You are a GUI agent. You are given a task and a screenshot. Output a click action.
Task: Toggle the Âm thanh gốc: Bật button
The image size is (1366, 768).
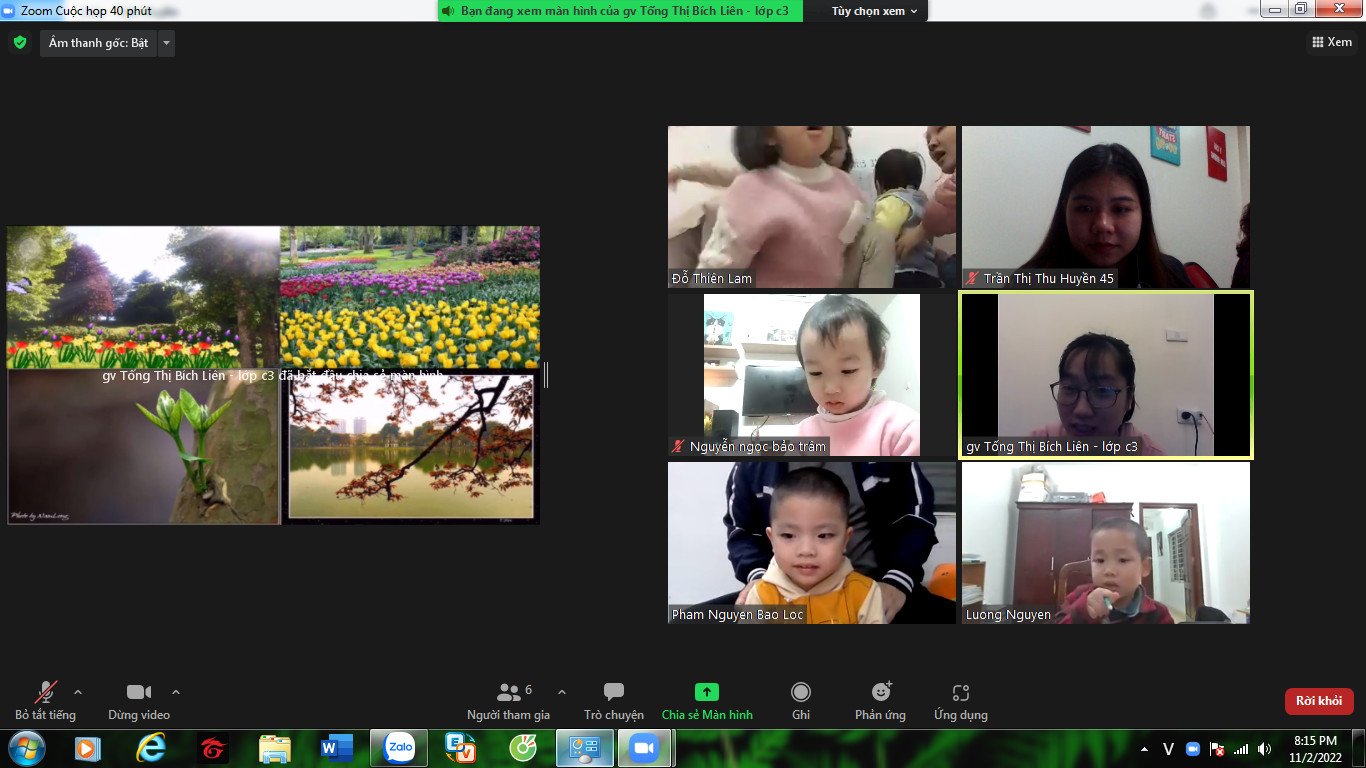click(x=98, y=43)
